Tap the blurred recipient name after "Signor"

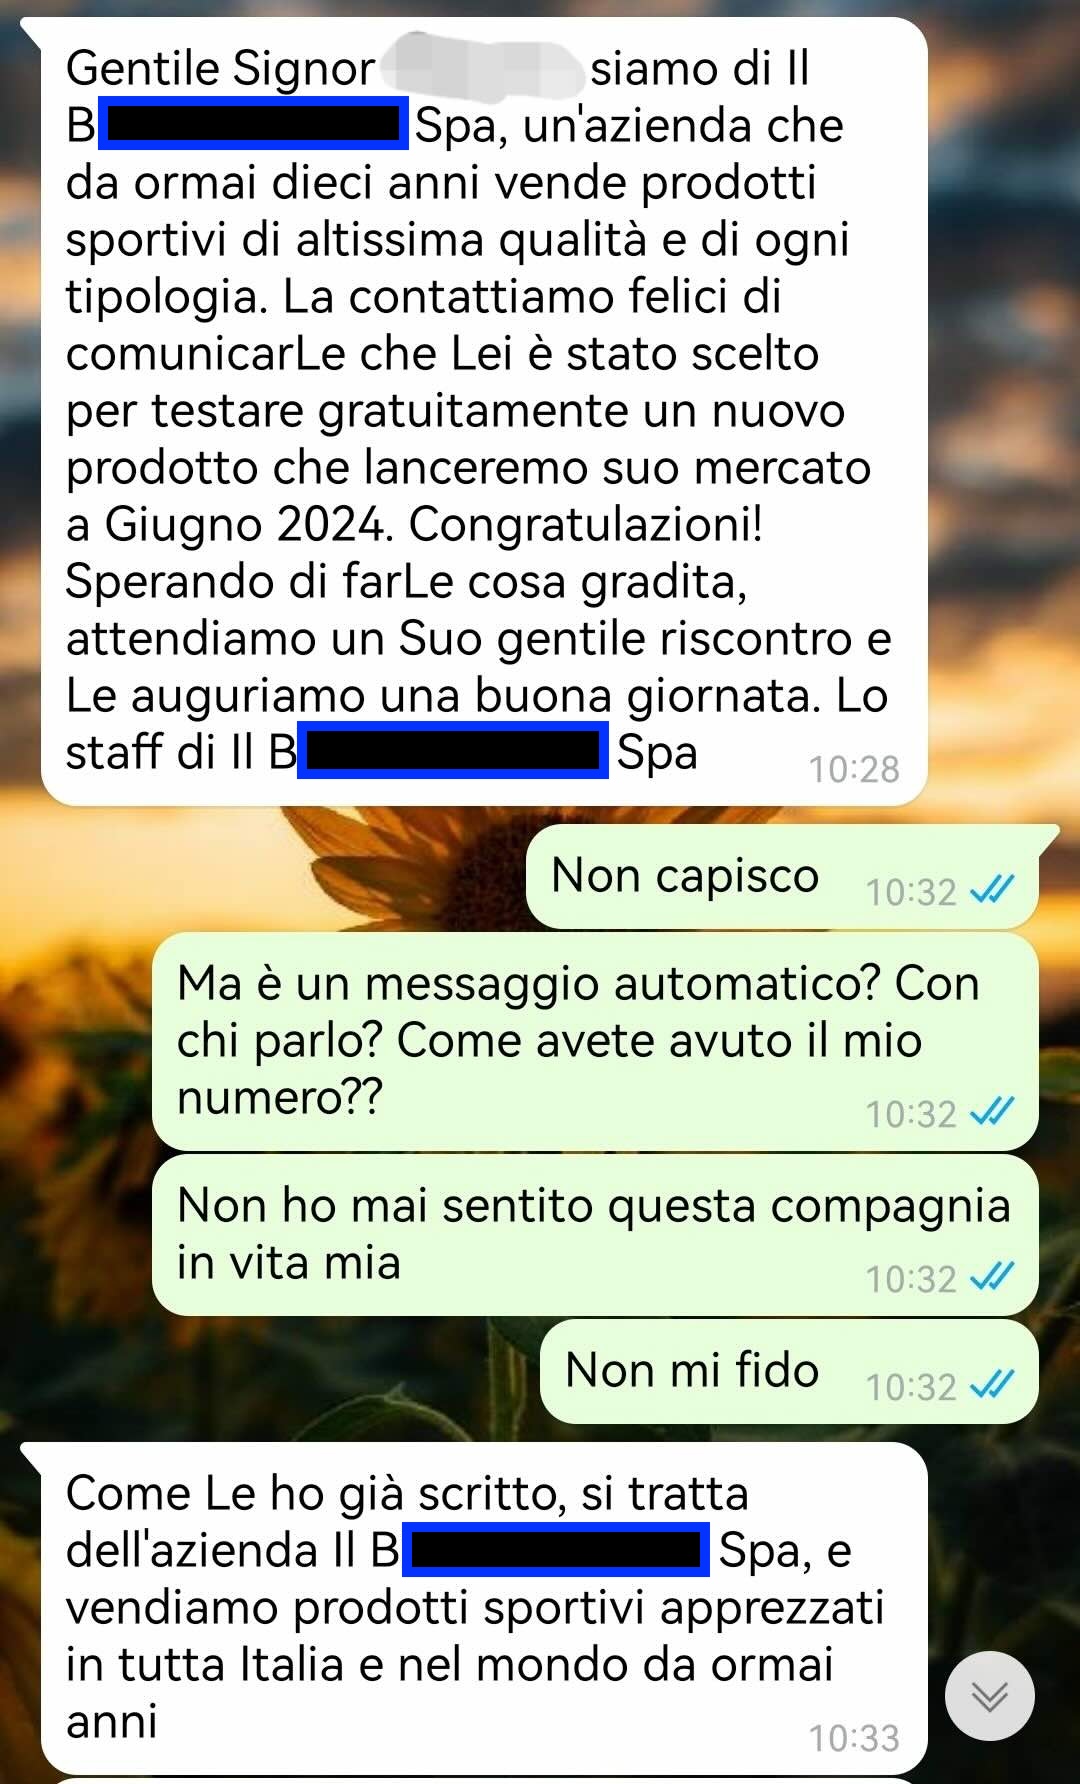pos(483,68)
